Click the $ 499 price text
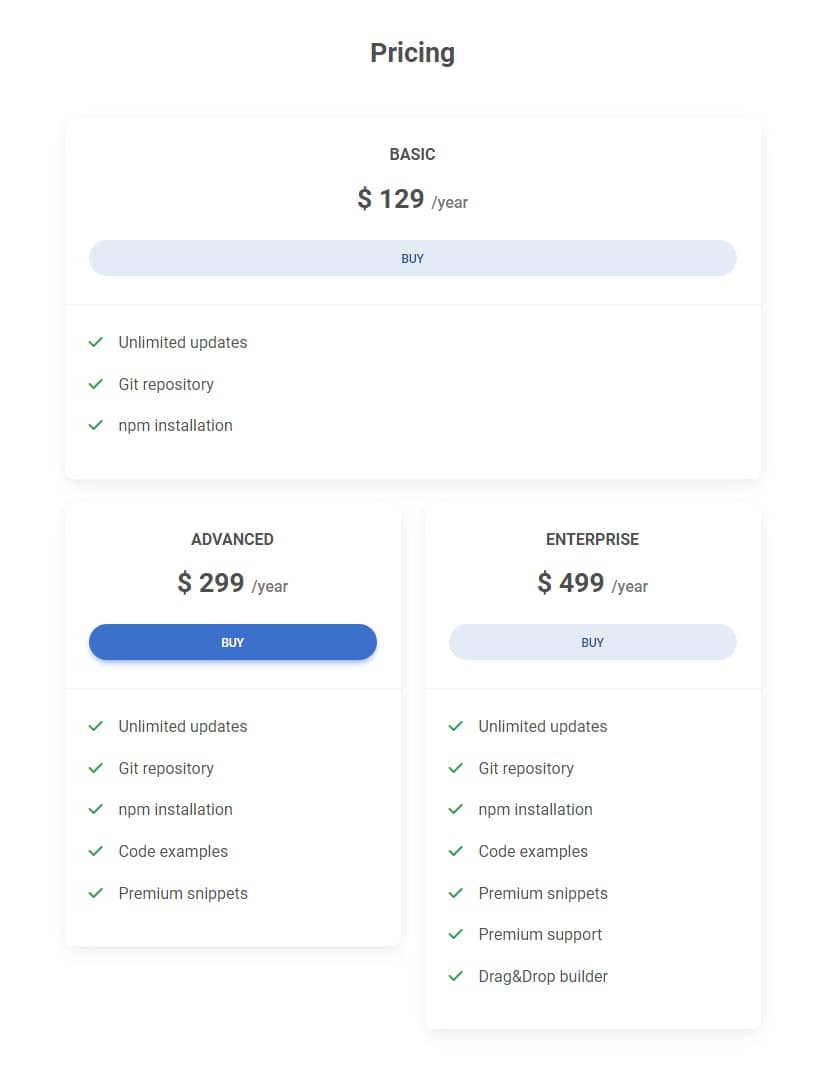 click(571, 583)
